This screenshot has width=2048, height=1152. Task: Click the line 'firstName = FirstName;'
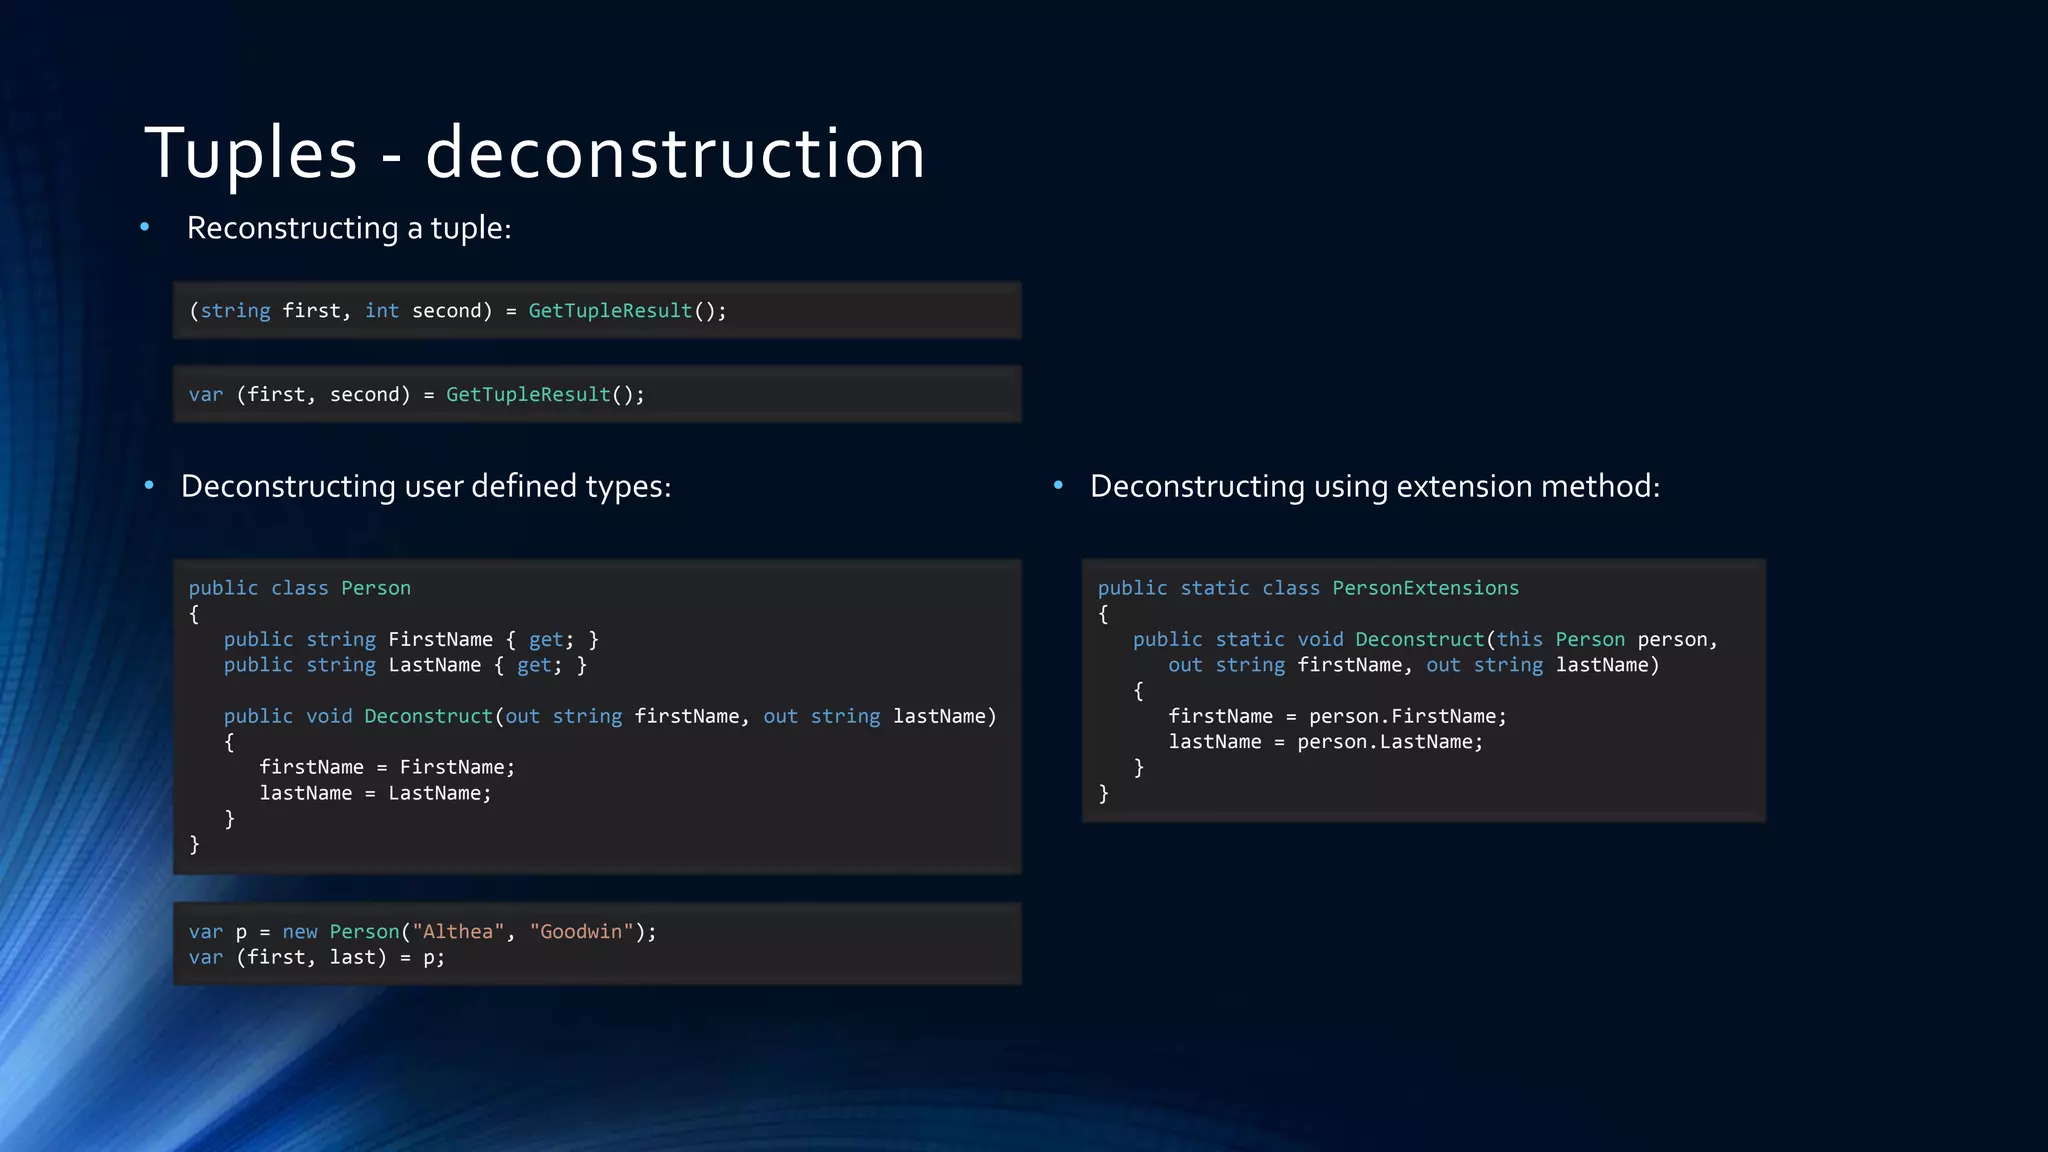point(387,767)
